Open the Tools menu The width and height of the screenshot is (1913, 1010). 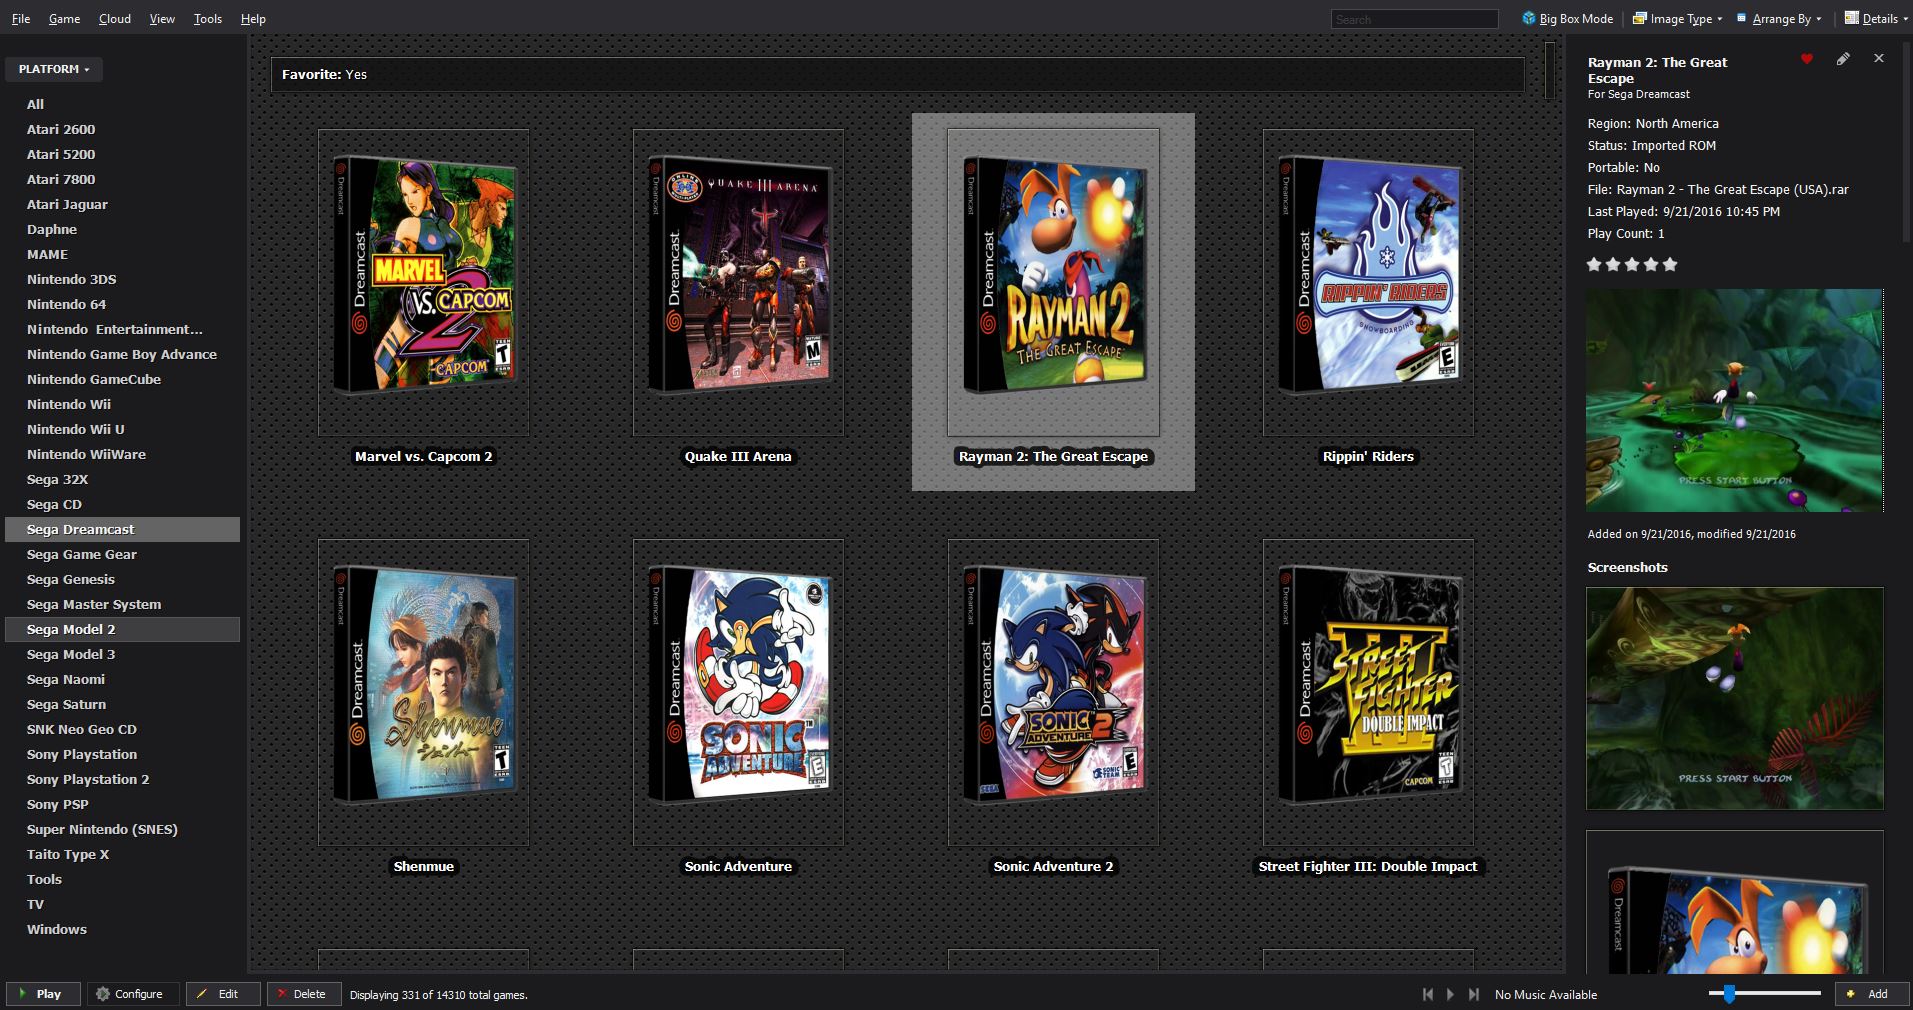pos(208,19)
